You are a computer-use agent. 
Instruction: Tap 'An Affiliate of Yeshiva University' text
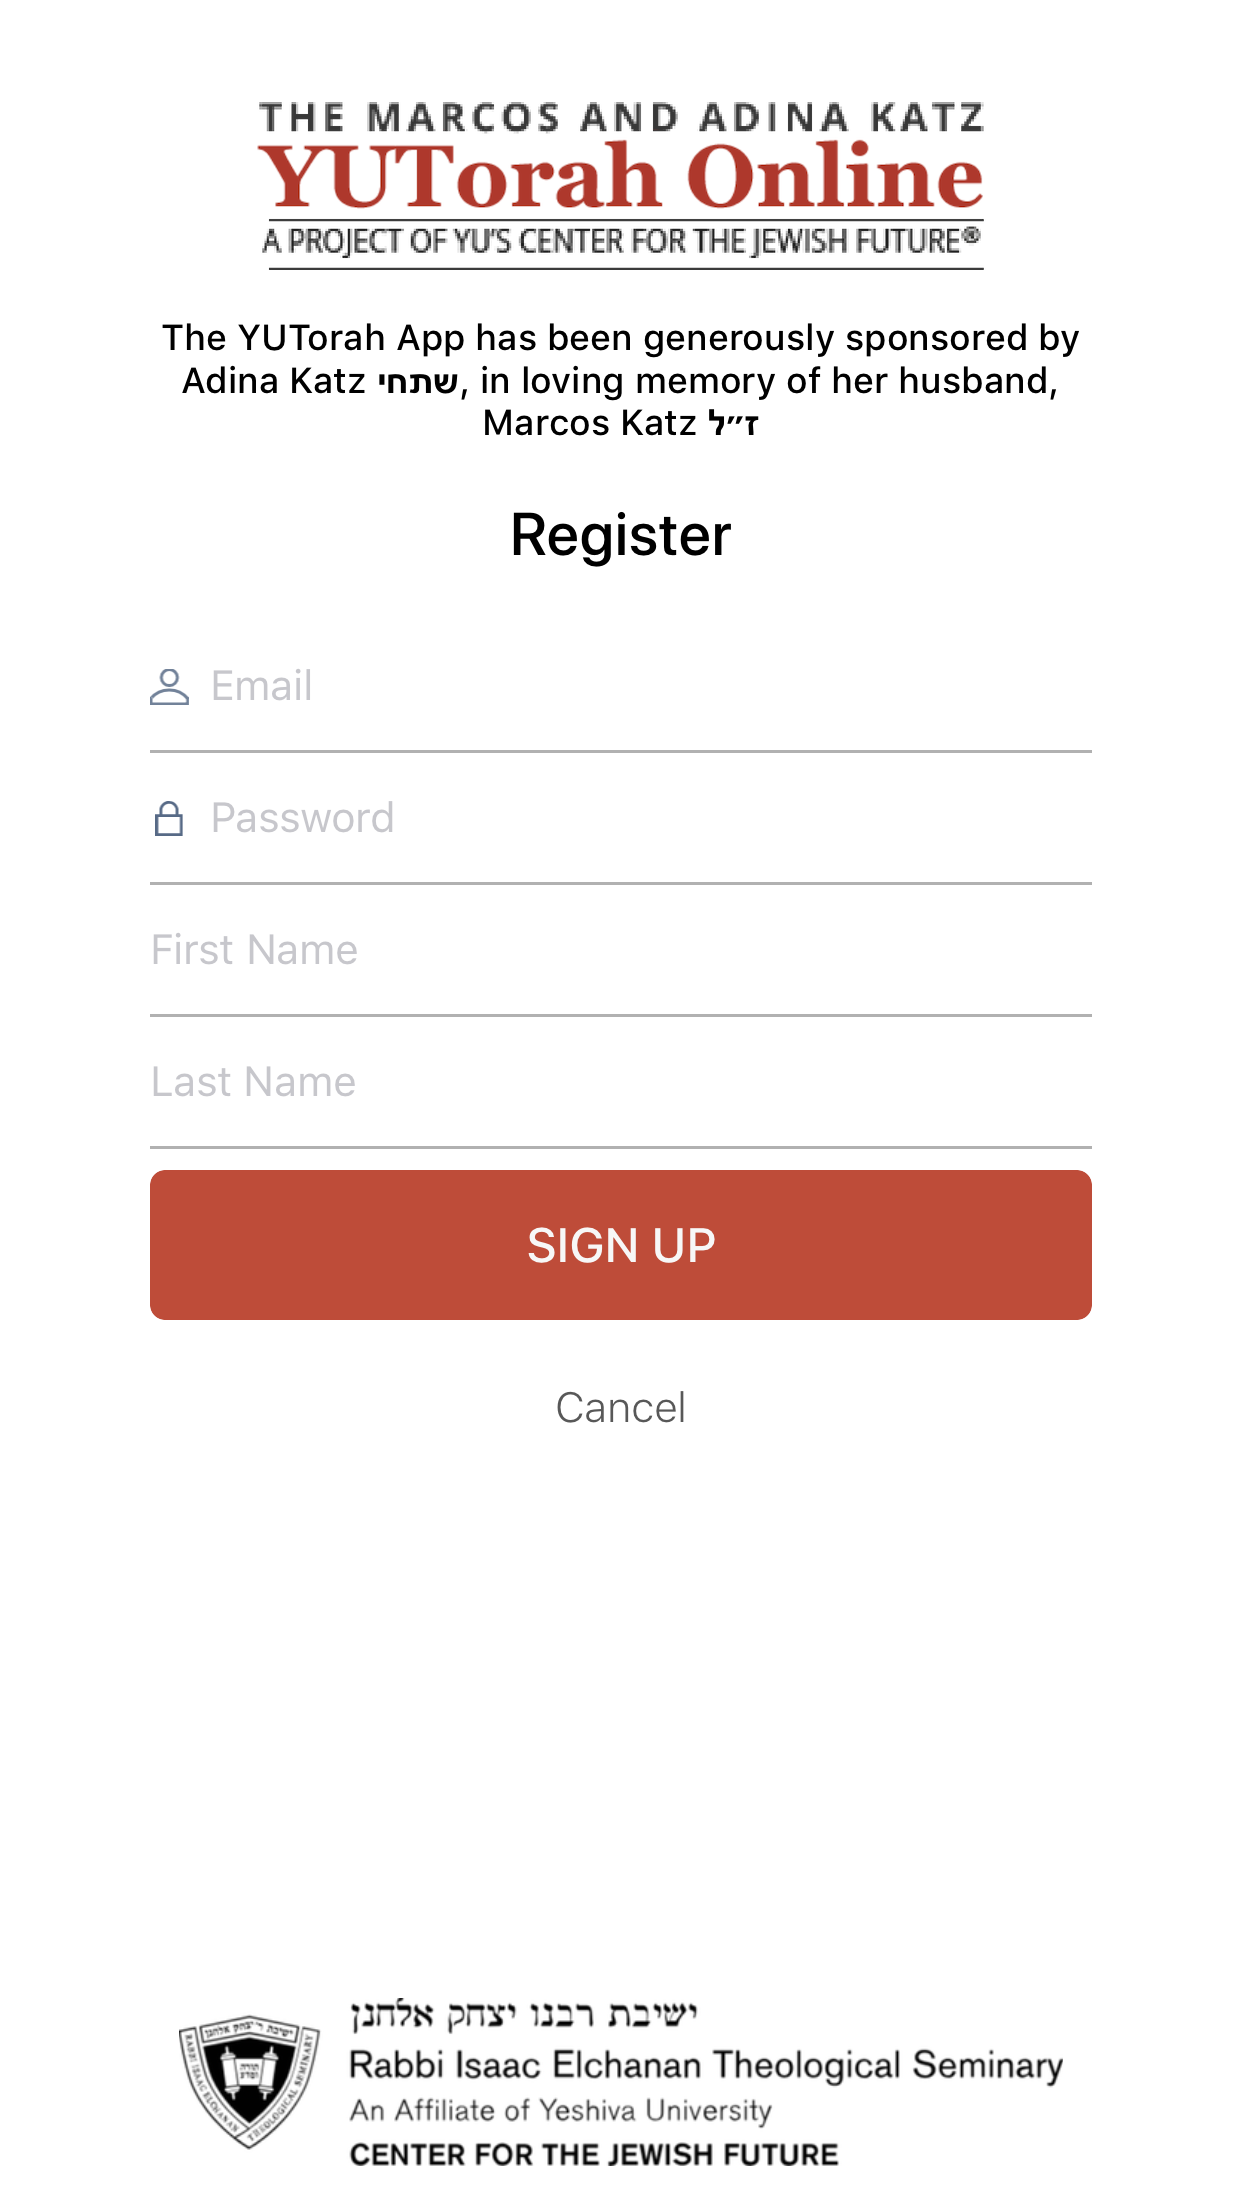coord(560,2110)
